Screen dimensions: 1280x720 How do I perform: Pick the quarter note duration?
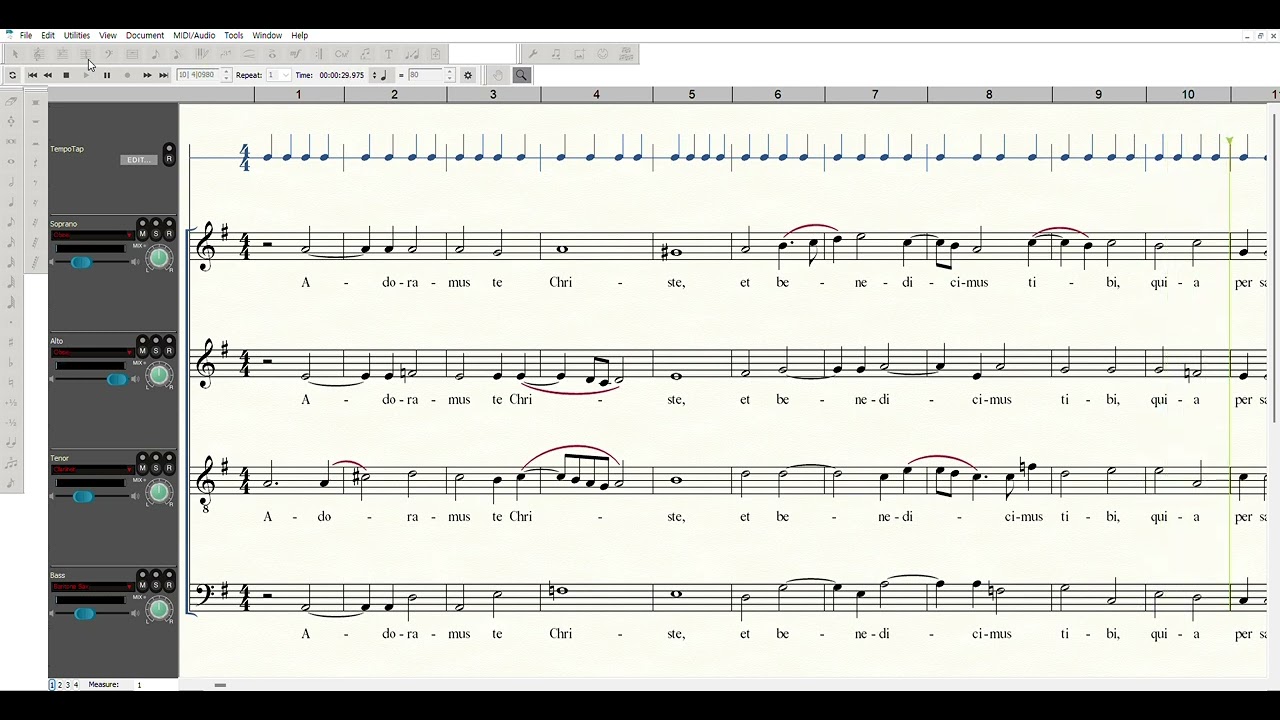(11, 202)
